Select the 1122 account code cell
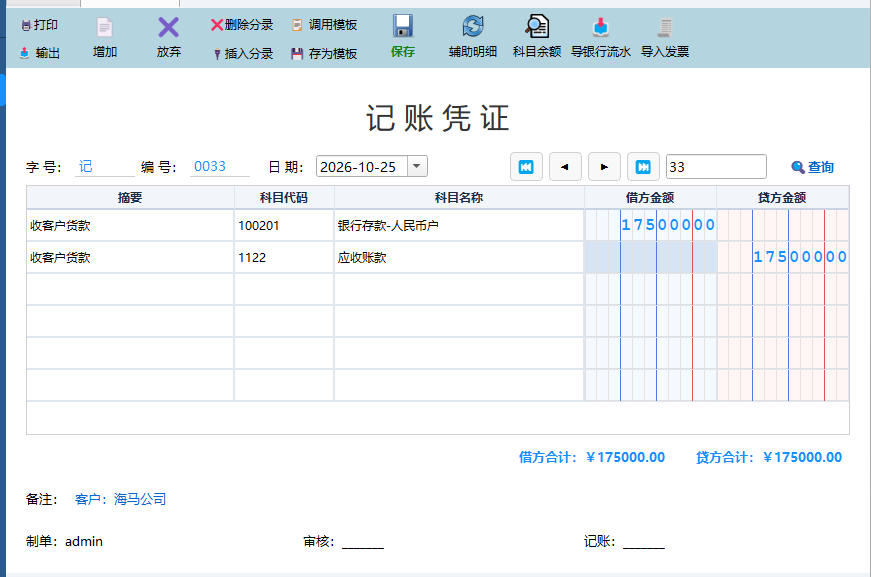 [284, 258]
